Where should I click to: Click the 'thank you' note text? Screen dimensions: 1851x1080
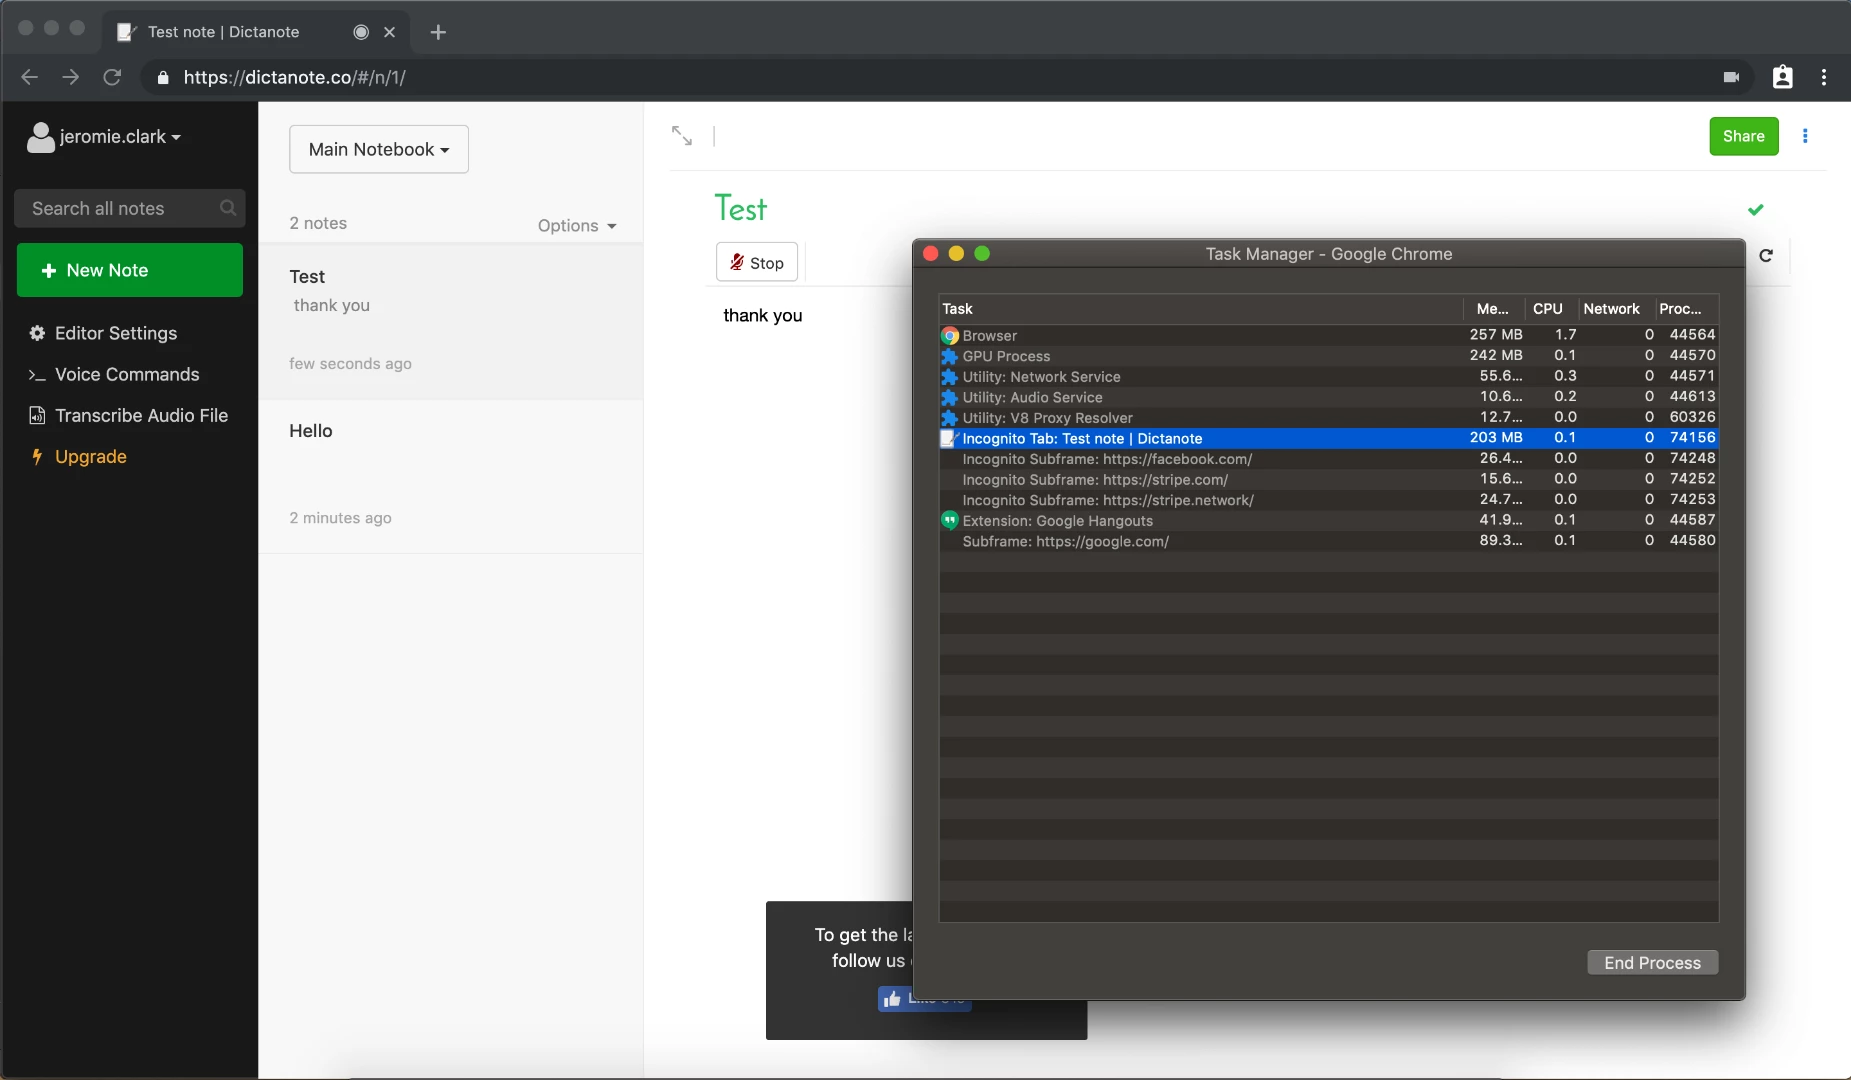point(763,315)
